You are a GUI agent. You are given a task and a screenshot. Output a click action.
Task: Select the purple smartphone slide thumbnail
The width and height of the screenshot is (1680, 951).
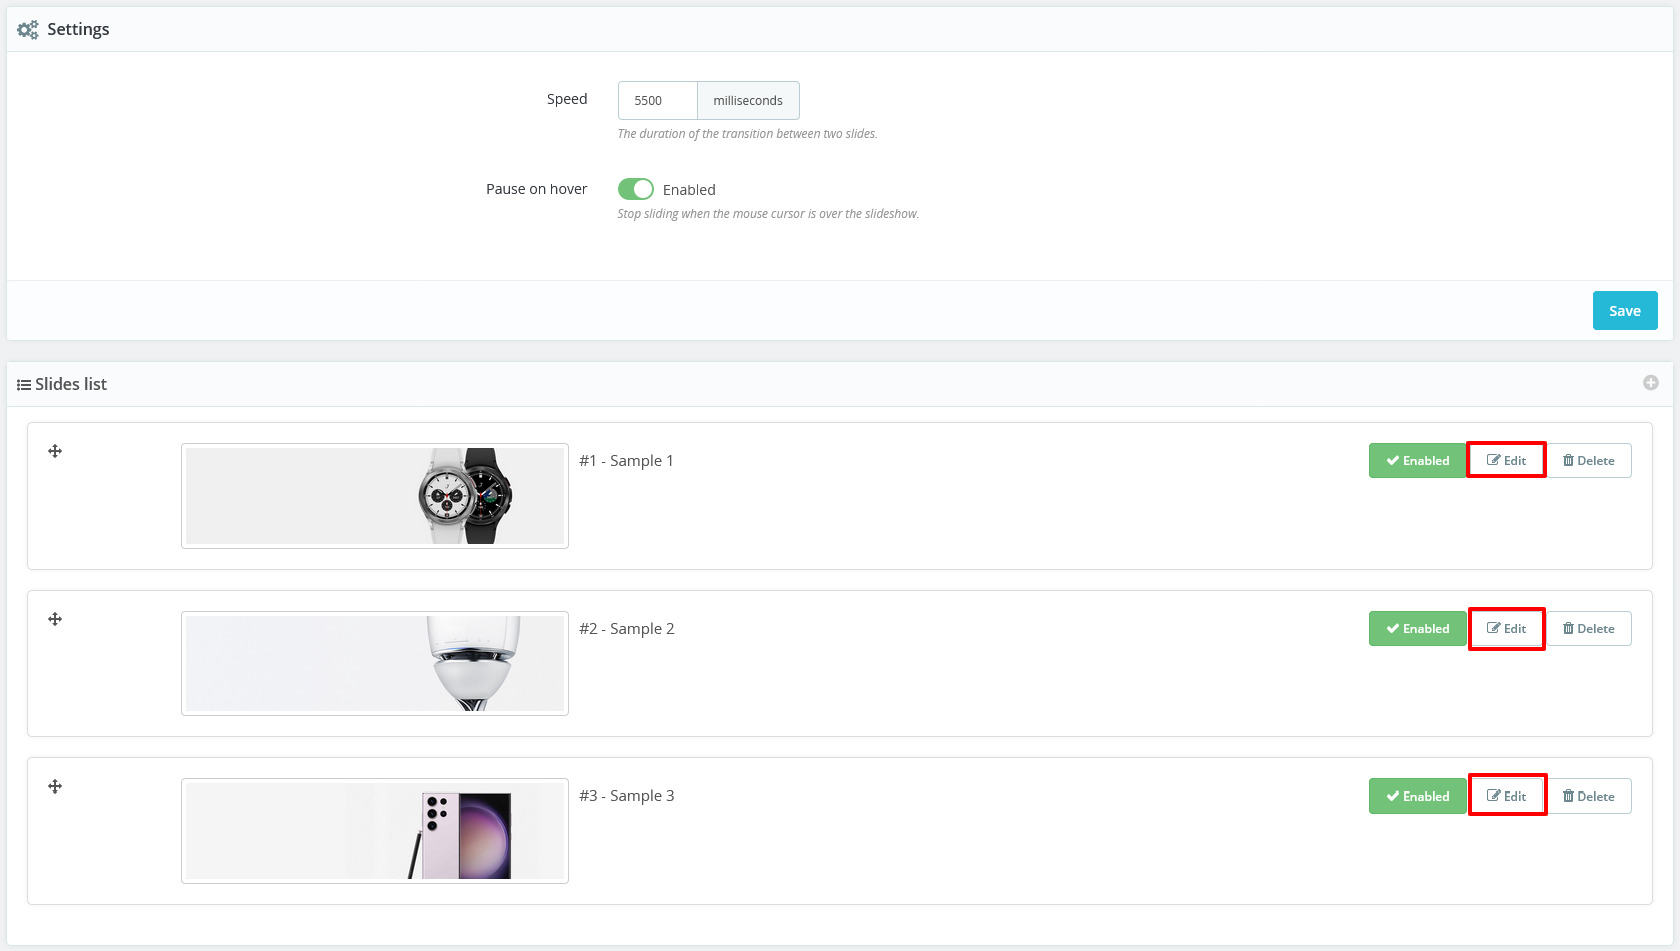pos(375,831)
